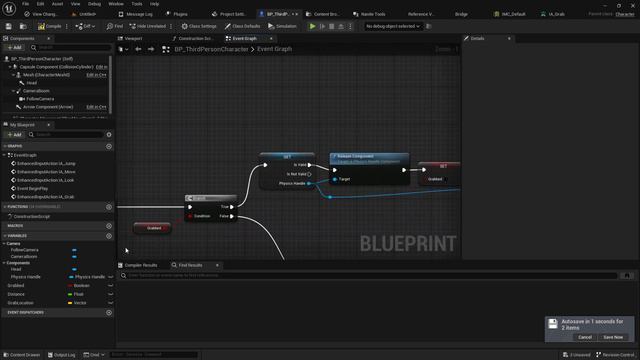Screen dimensions: 640x360
Task: Add a new macro with plus icon
Action: point(109,226)
